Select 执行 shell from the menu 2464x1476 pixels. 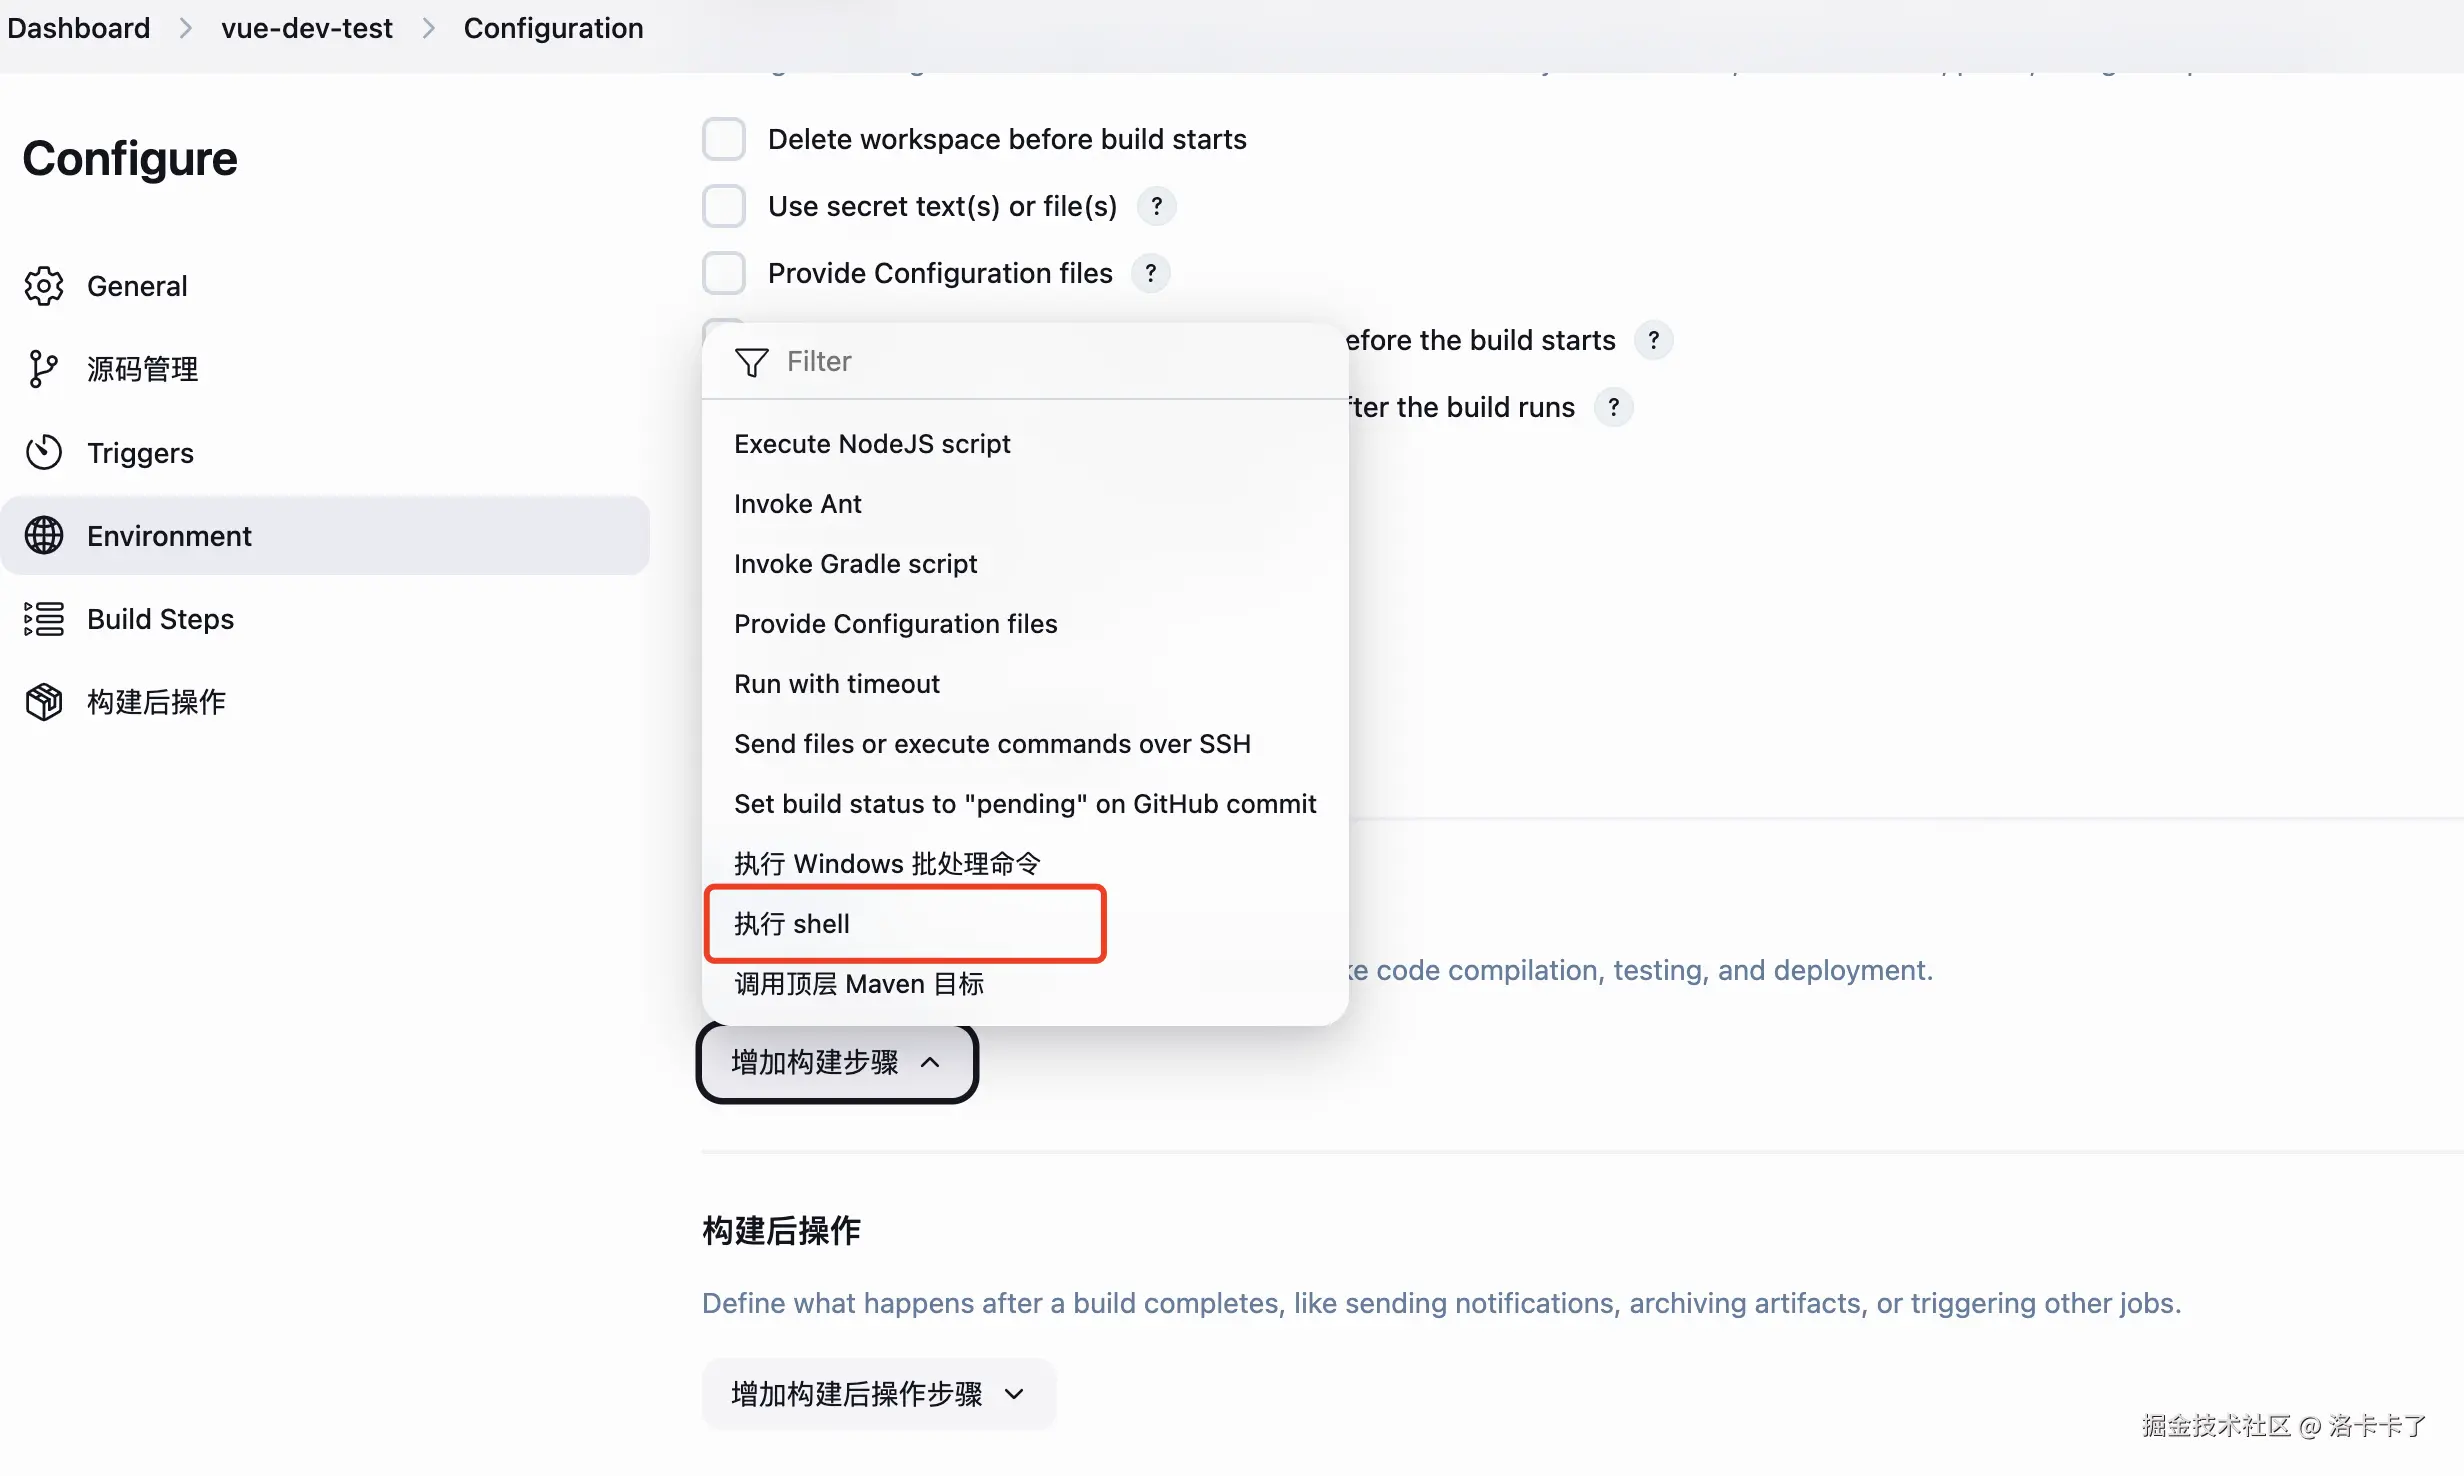pyautogui.click(x=904, y=923)
